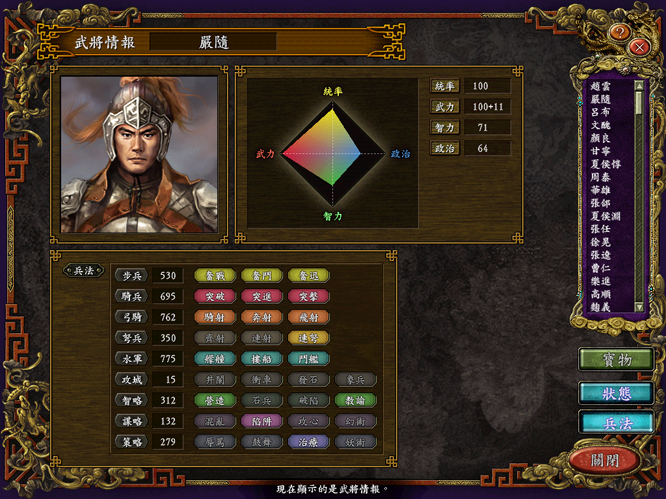Click the officer portrait image

click(x=139, y=155)
